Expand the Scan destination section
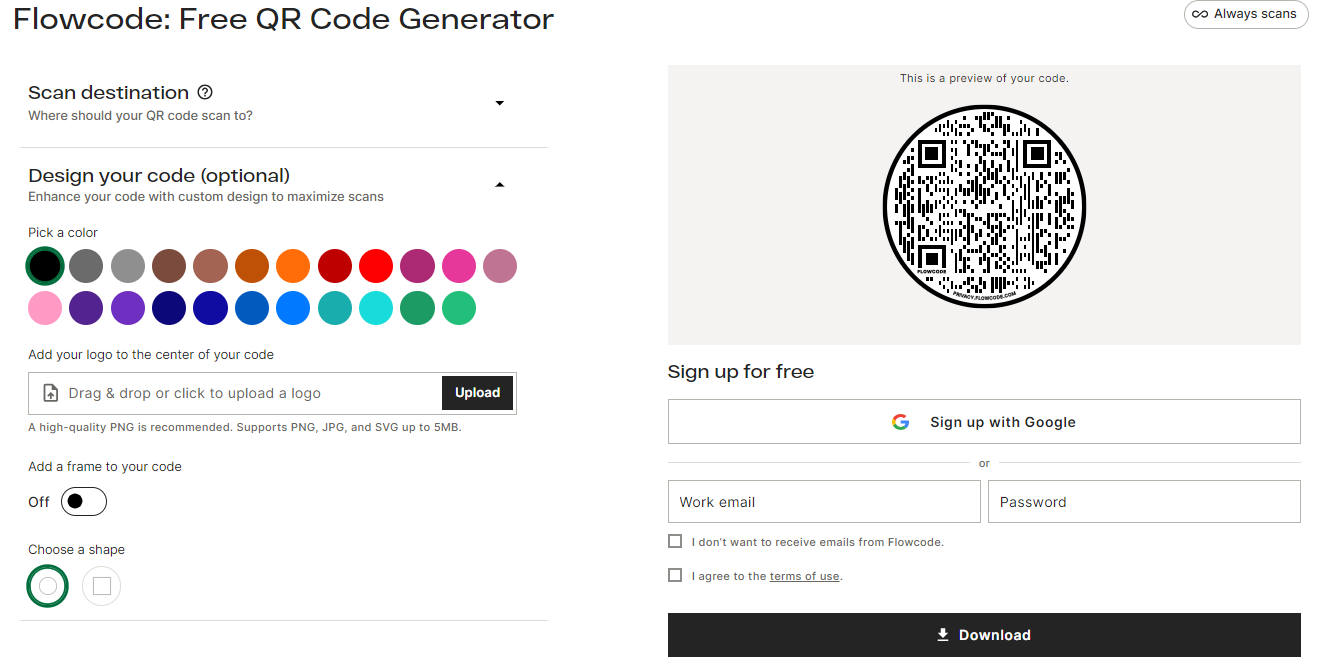The height and width of the screenshot is (671, 1322). (x=499, y=103)
